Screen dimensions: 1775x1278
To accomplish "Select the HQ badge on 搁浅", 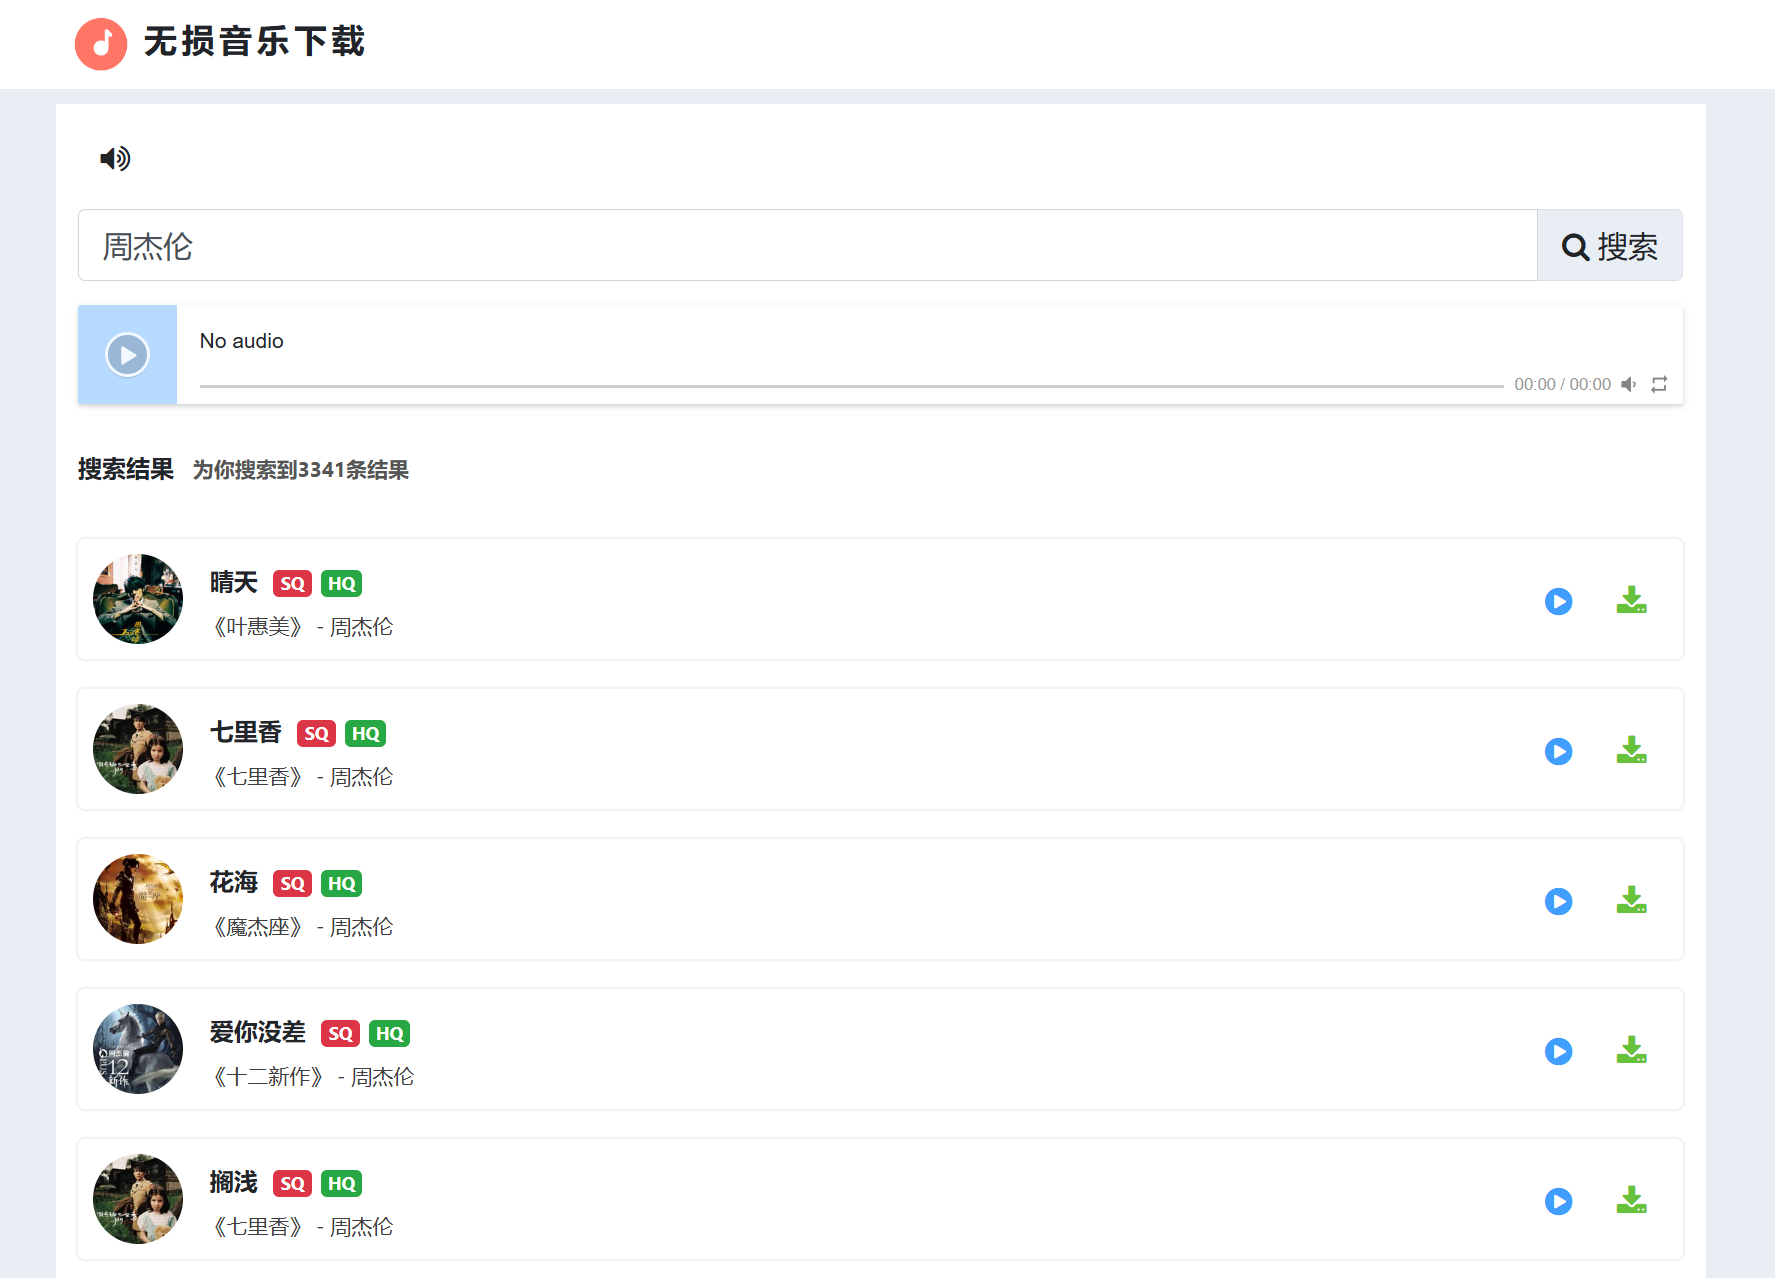I will pyautogui.click(x=341, y=1183).
